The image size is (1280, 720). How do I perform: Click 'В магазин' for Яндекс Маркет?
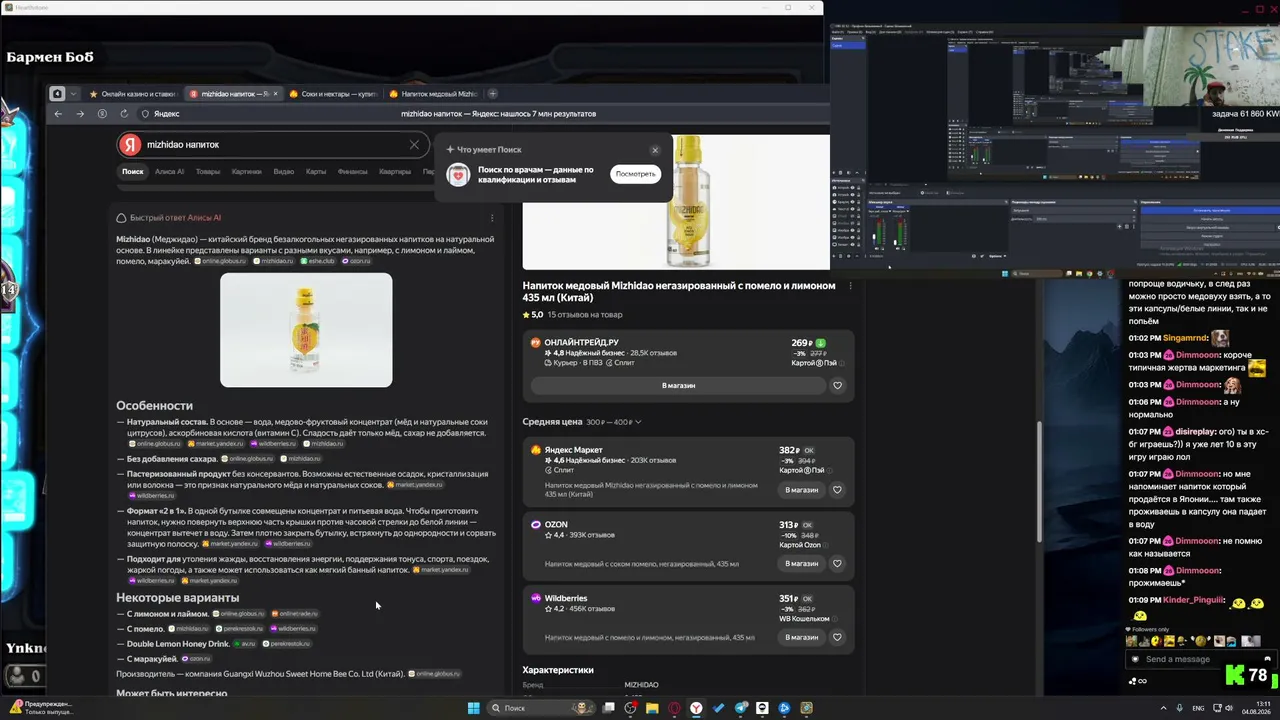(802, 490)
